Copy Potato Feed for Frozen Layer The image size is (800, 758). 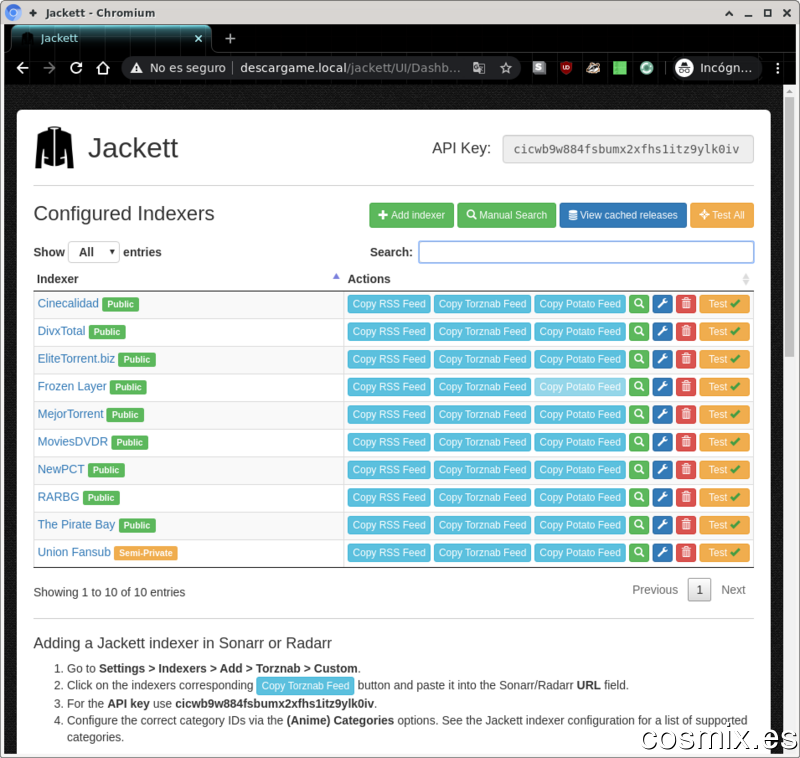tap(580, 387)
